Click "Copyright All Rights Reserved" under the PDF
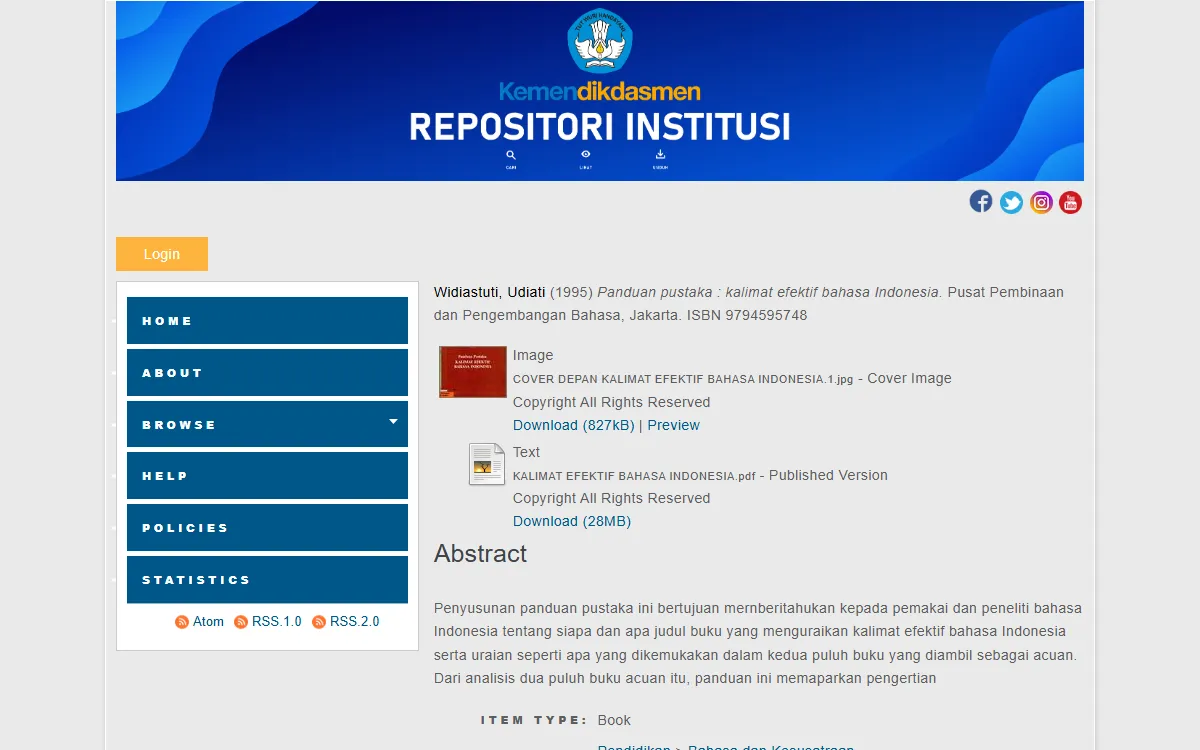This screenshot has height=750, width=1200. (x=612, y=498)
